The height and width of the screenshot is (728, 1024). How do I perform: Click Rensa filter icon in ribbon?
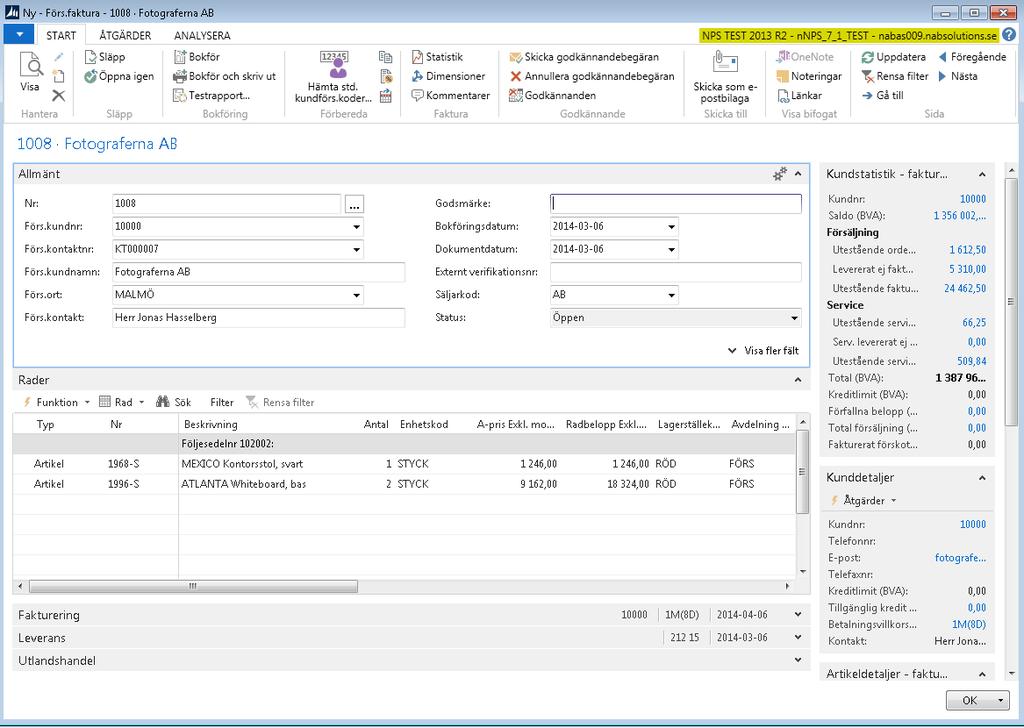point(868,76)
